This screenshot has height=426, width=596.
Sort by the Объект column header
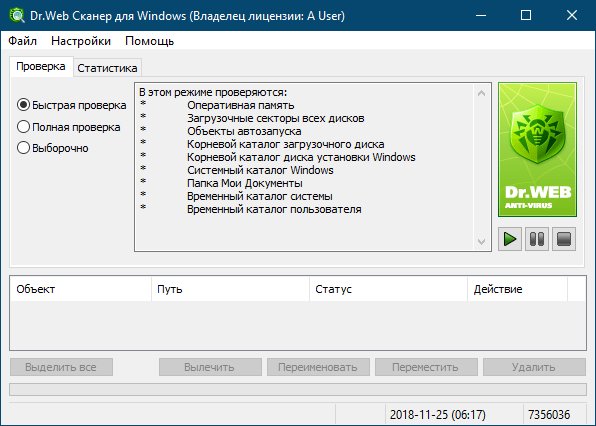[81, 289]
